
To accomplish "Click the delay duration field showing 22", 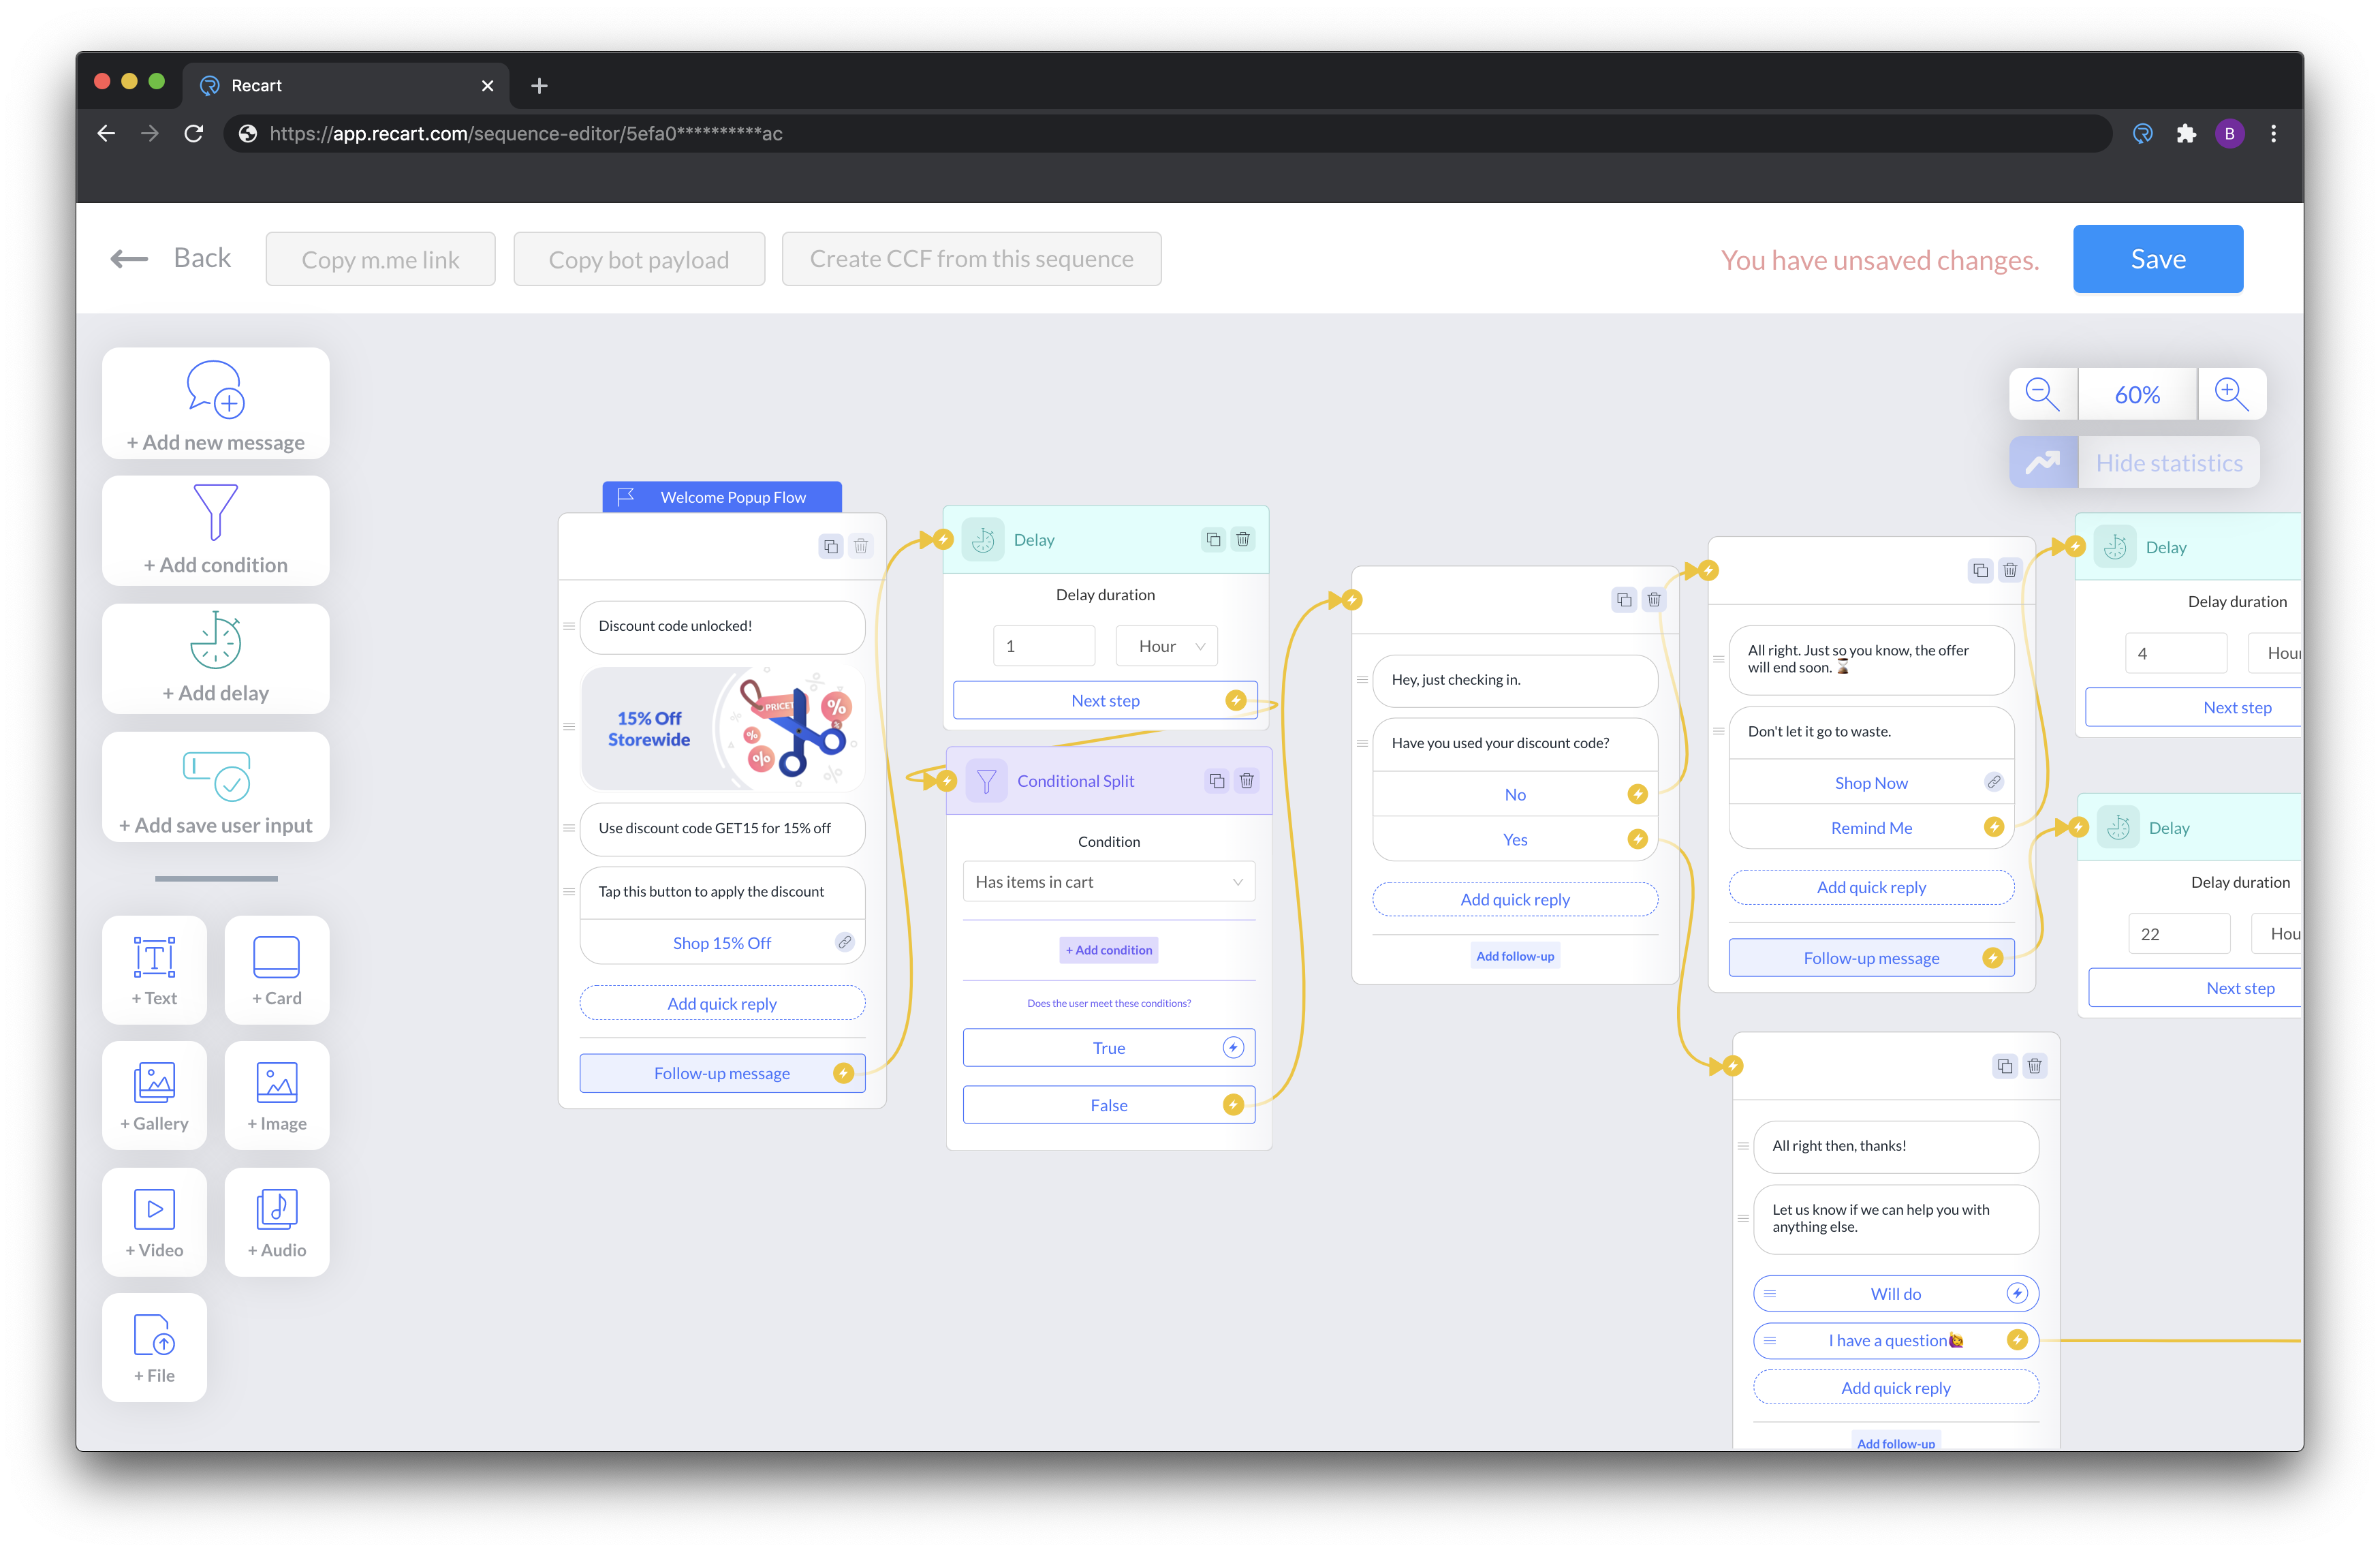I will (x=2179, y=934).
